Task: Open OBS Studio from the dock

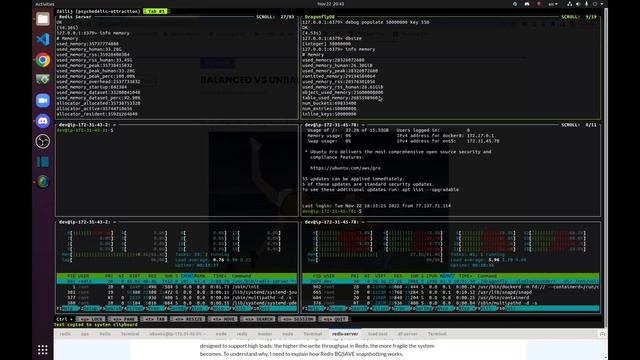Action: pos(42,141)
